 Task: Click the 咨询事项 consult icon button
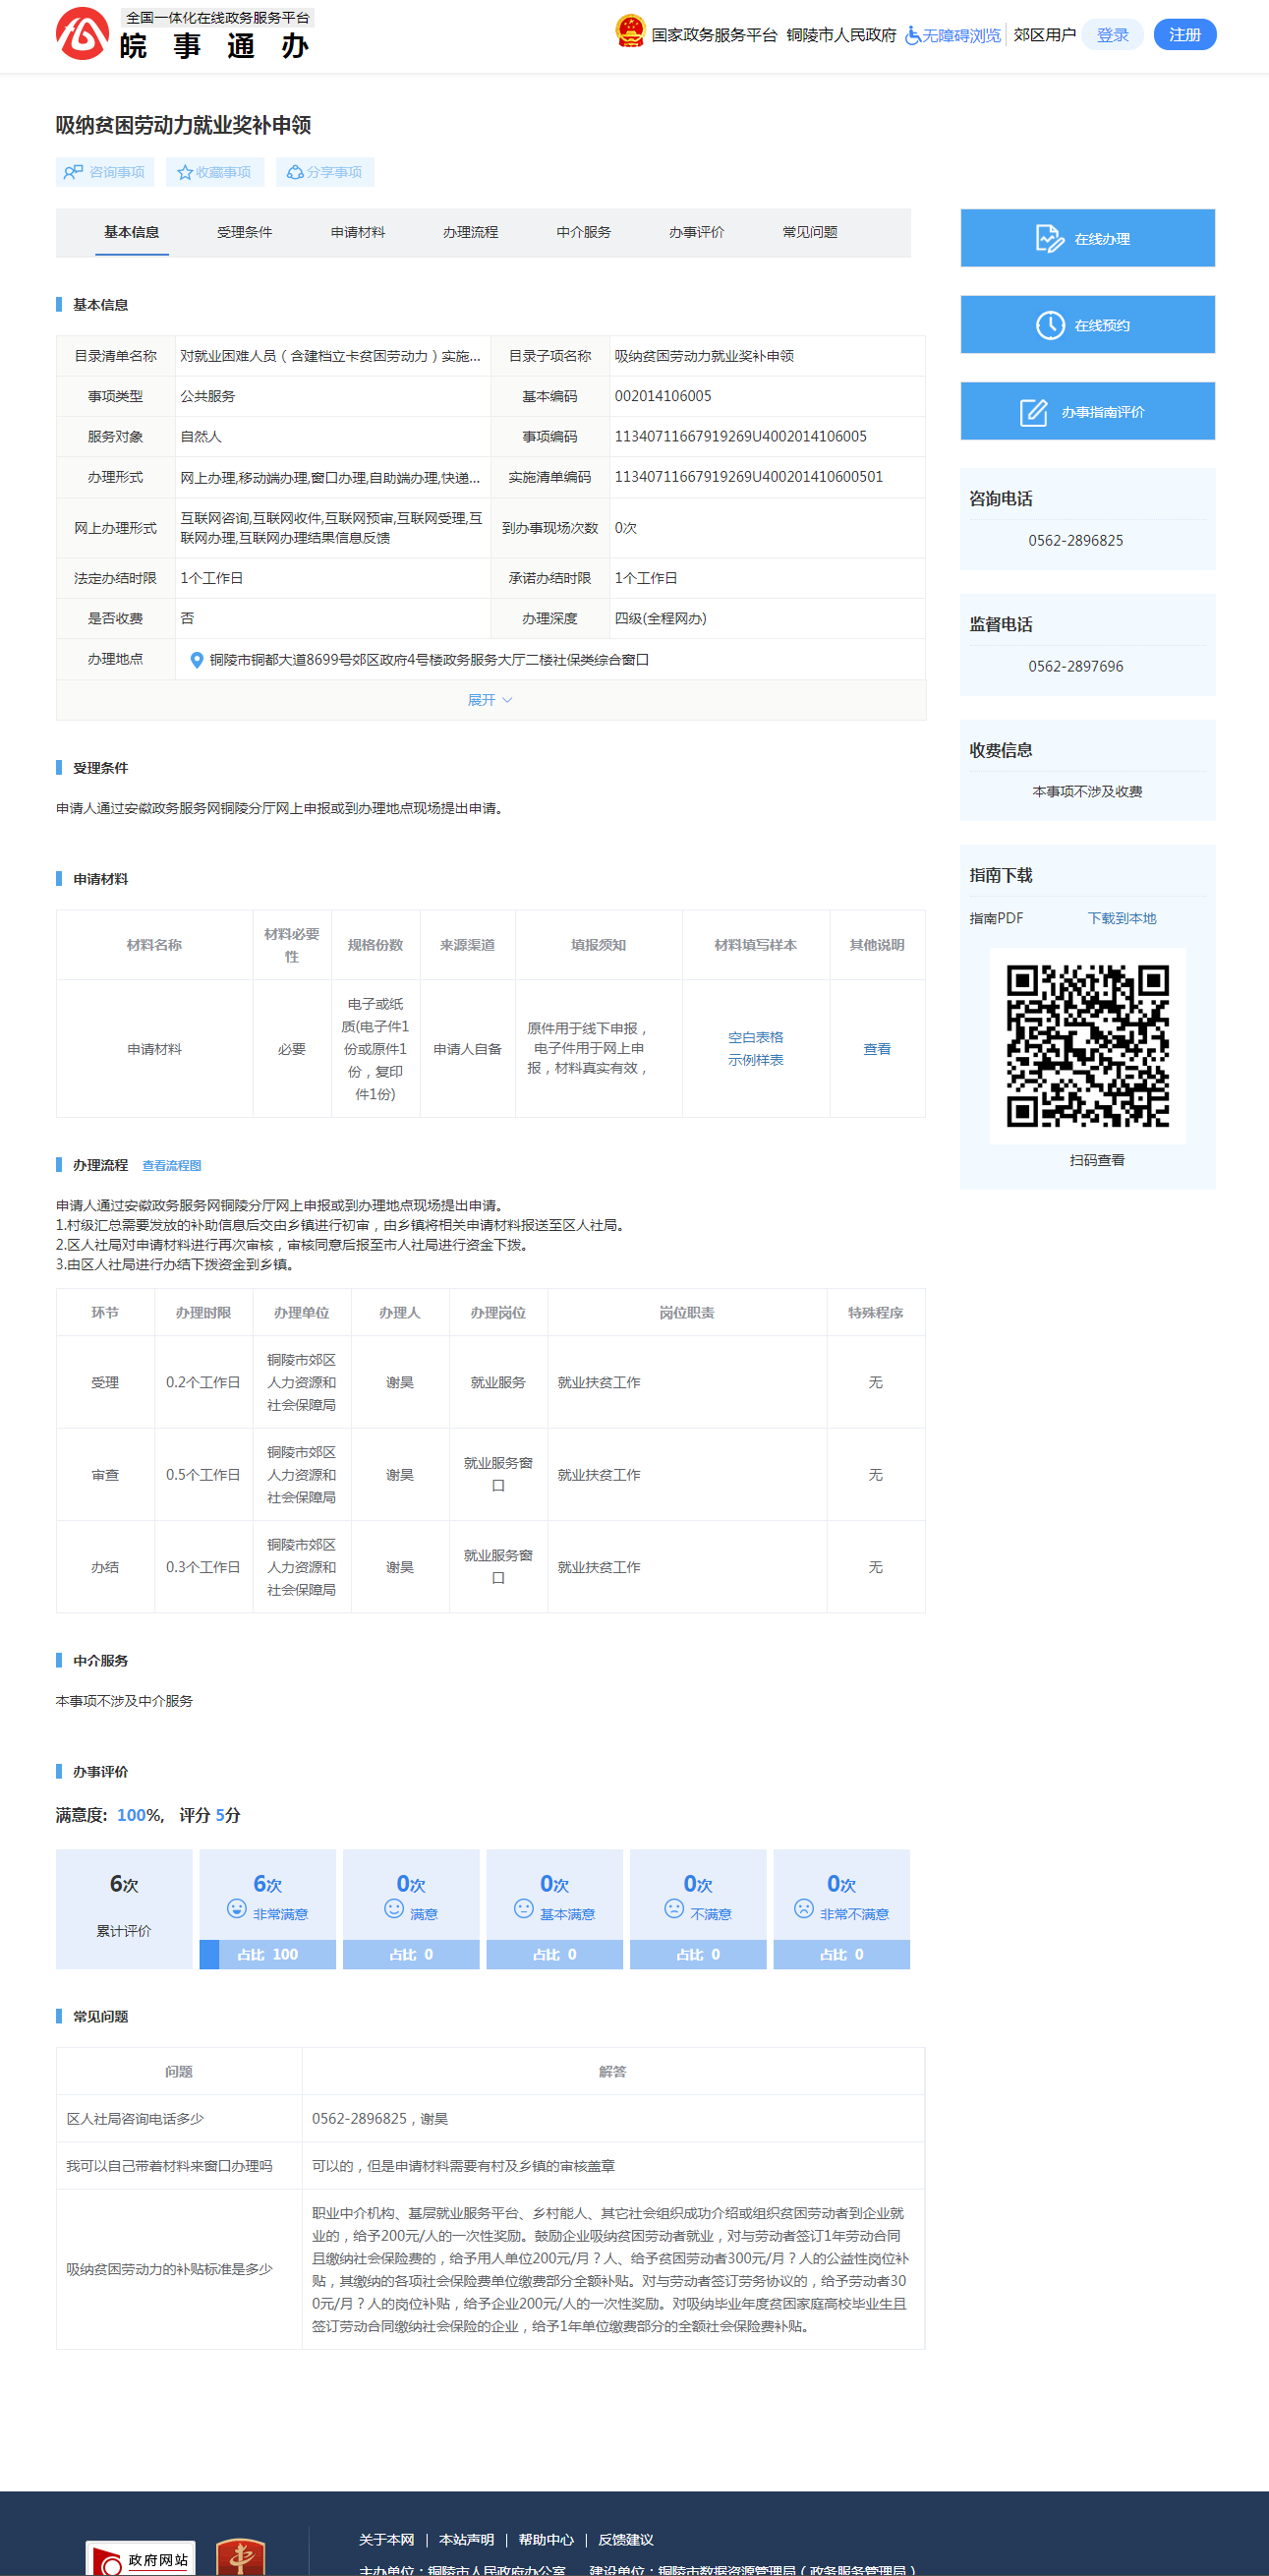click(73, 172)
